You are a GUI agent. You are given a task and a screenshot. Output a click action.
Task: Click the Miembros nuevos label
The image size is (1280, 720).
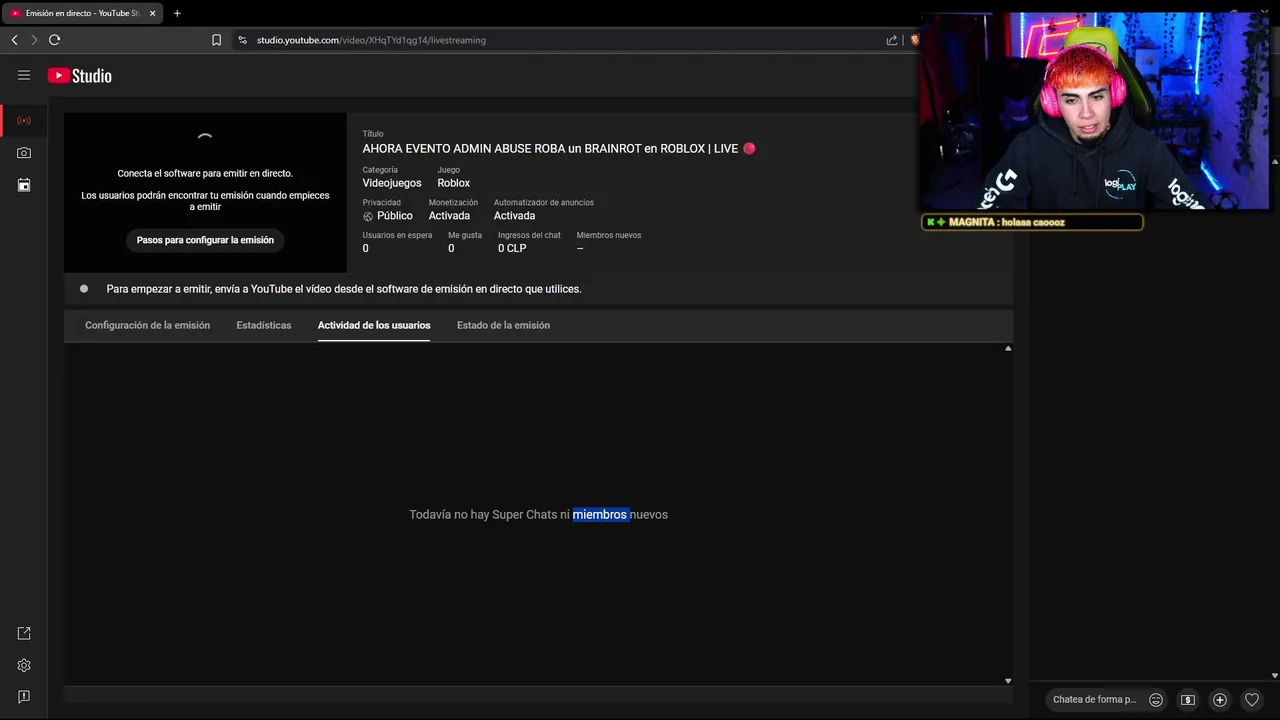pos(609,235)
